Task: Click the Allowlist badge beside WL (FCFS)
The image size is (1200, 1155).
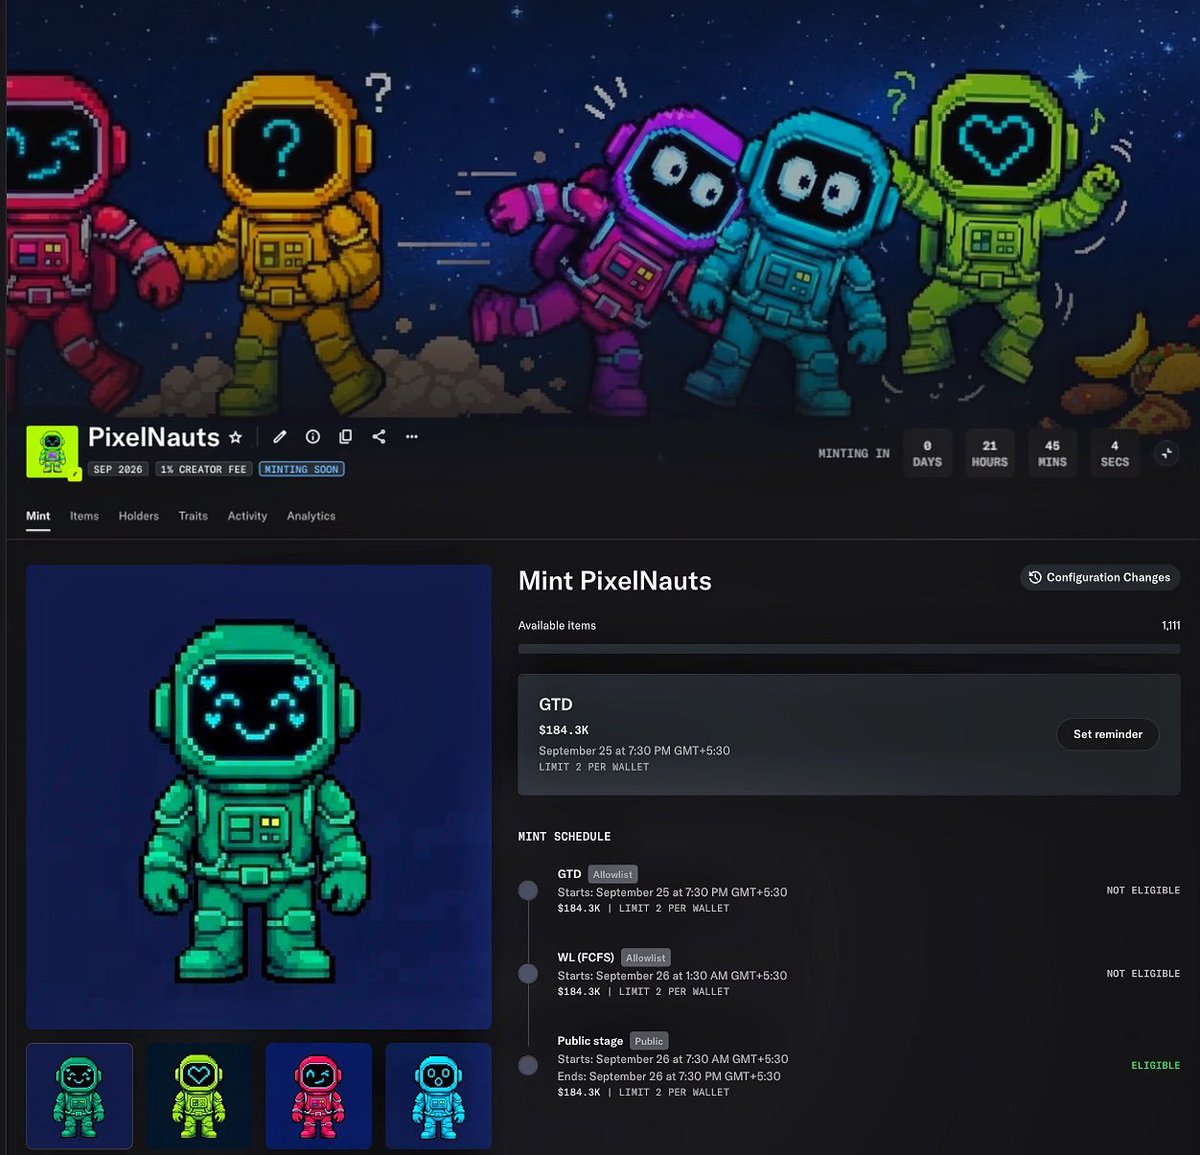Action: pos(646,958)
